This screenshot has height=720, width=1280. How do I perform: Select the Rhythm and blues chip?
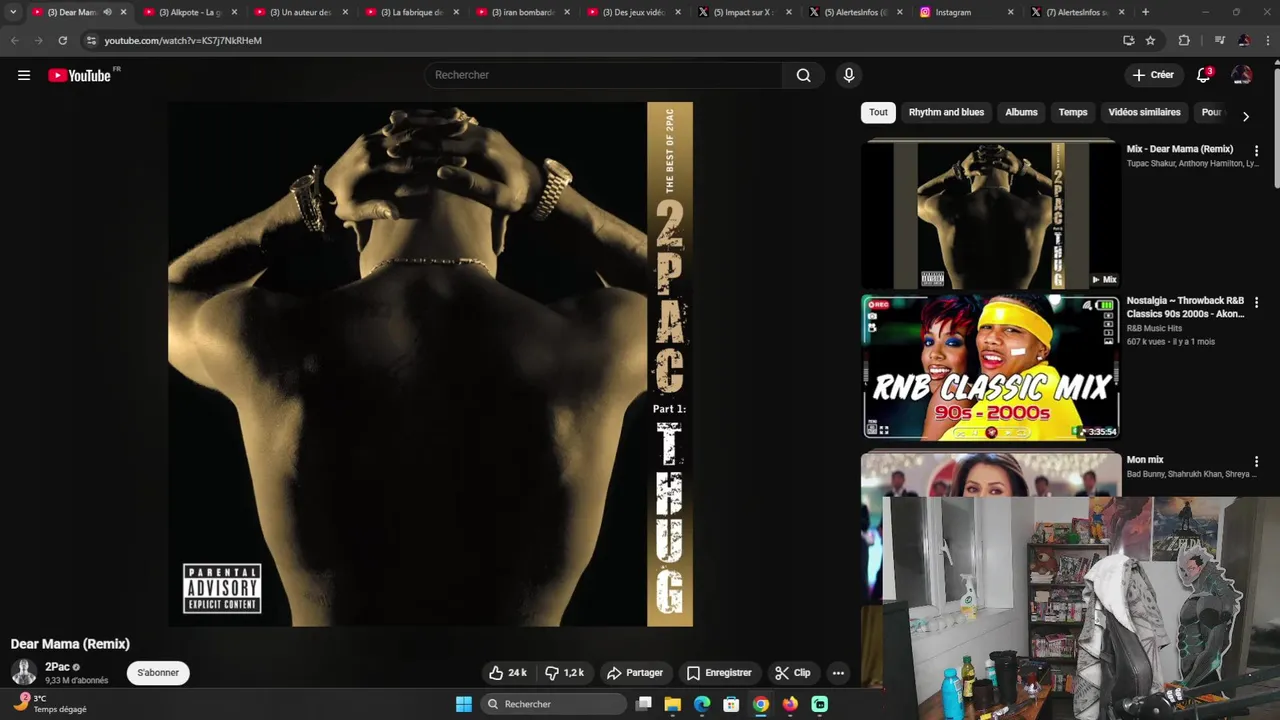coord(946,112)
